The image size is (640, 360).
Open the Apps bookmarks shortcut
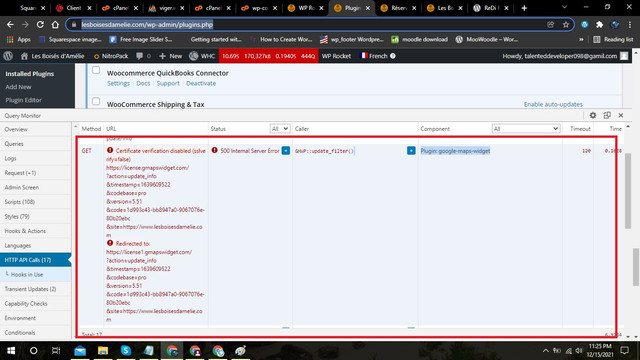point(18,40)
